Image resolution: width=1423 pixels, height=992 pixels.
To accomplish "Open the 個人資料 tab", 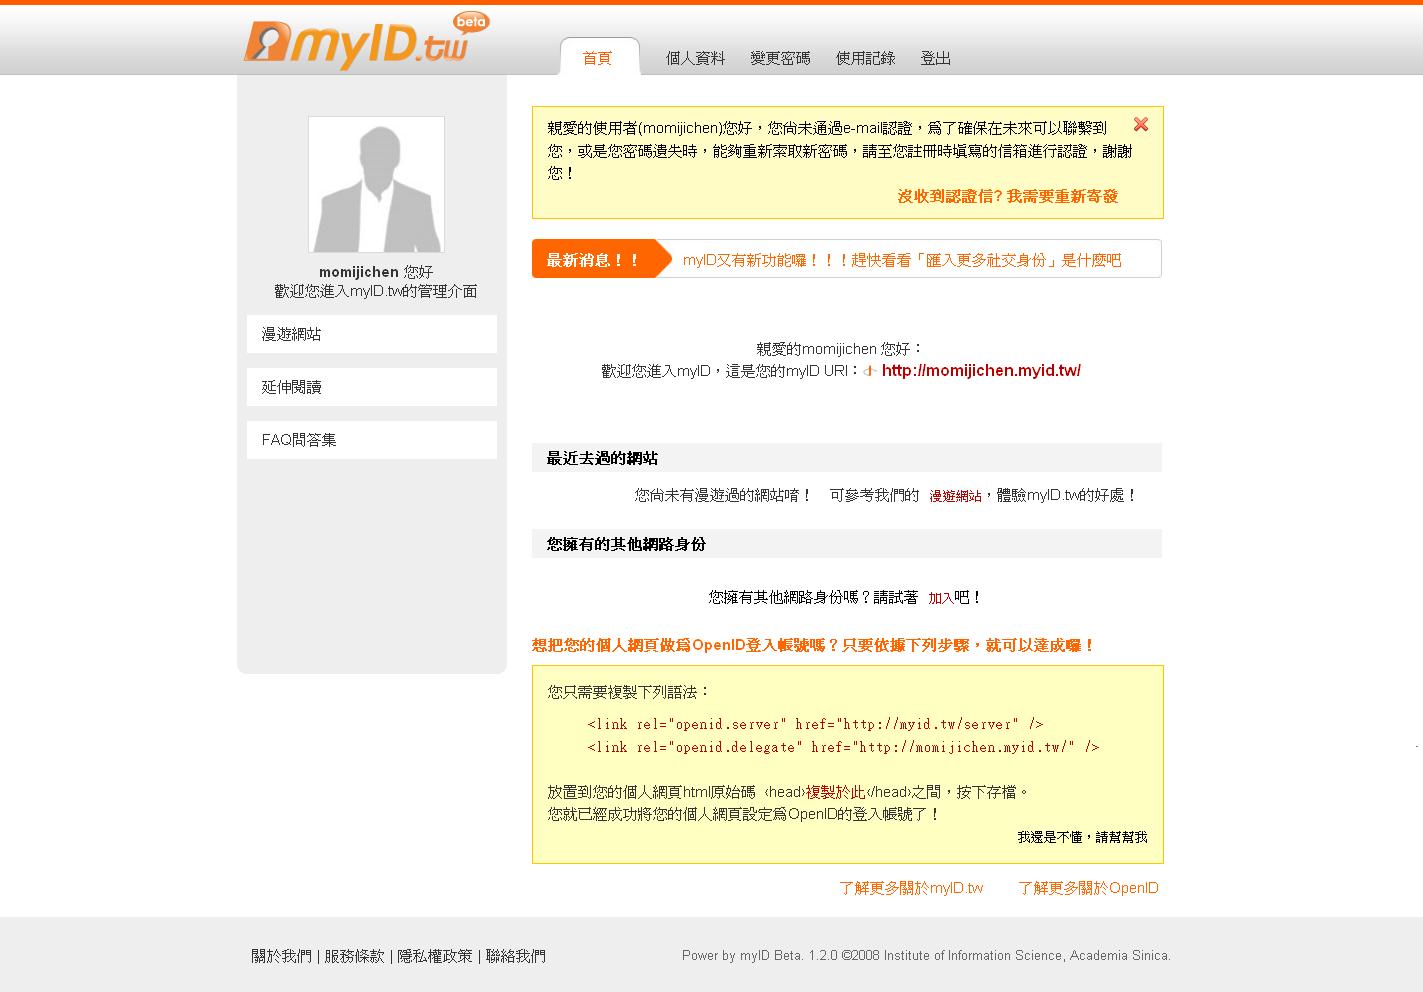I will 696,58.
